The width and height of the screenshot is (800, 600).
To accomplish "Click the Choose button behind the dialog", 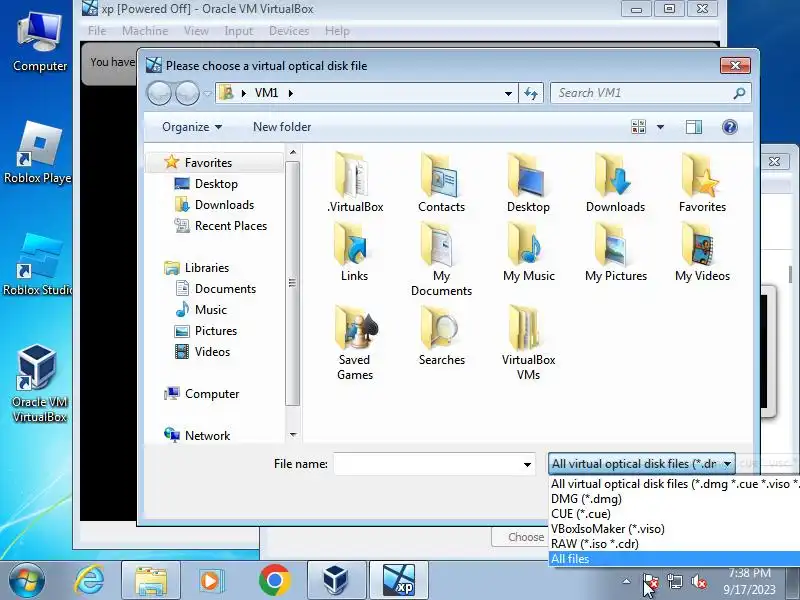I will pos(520,537).
